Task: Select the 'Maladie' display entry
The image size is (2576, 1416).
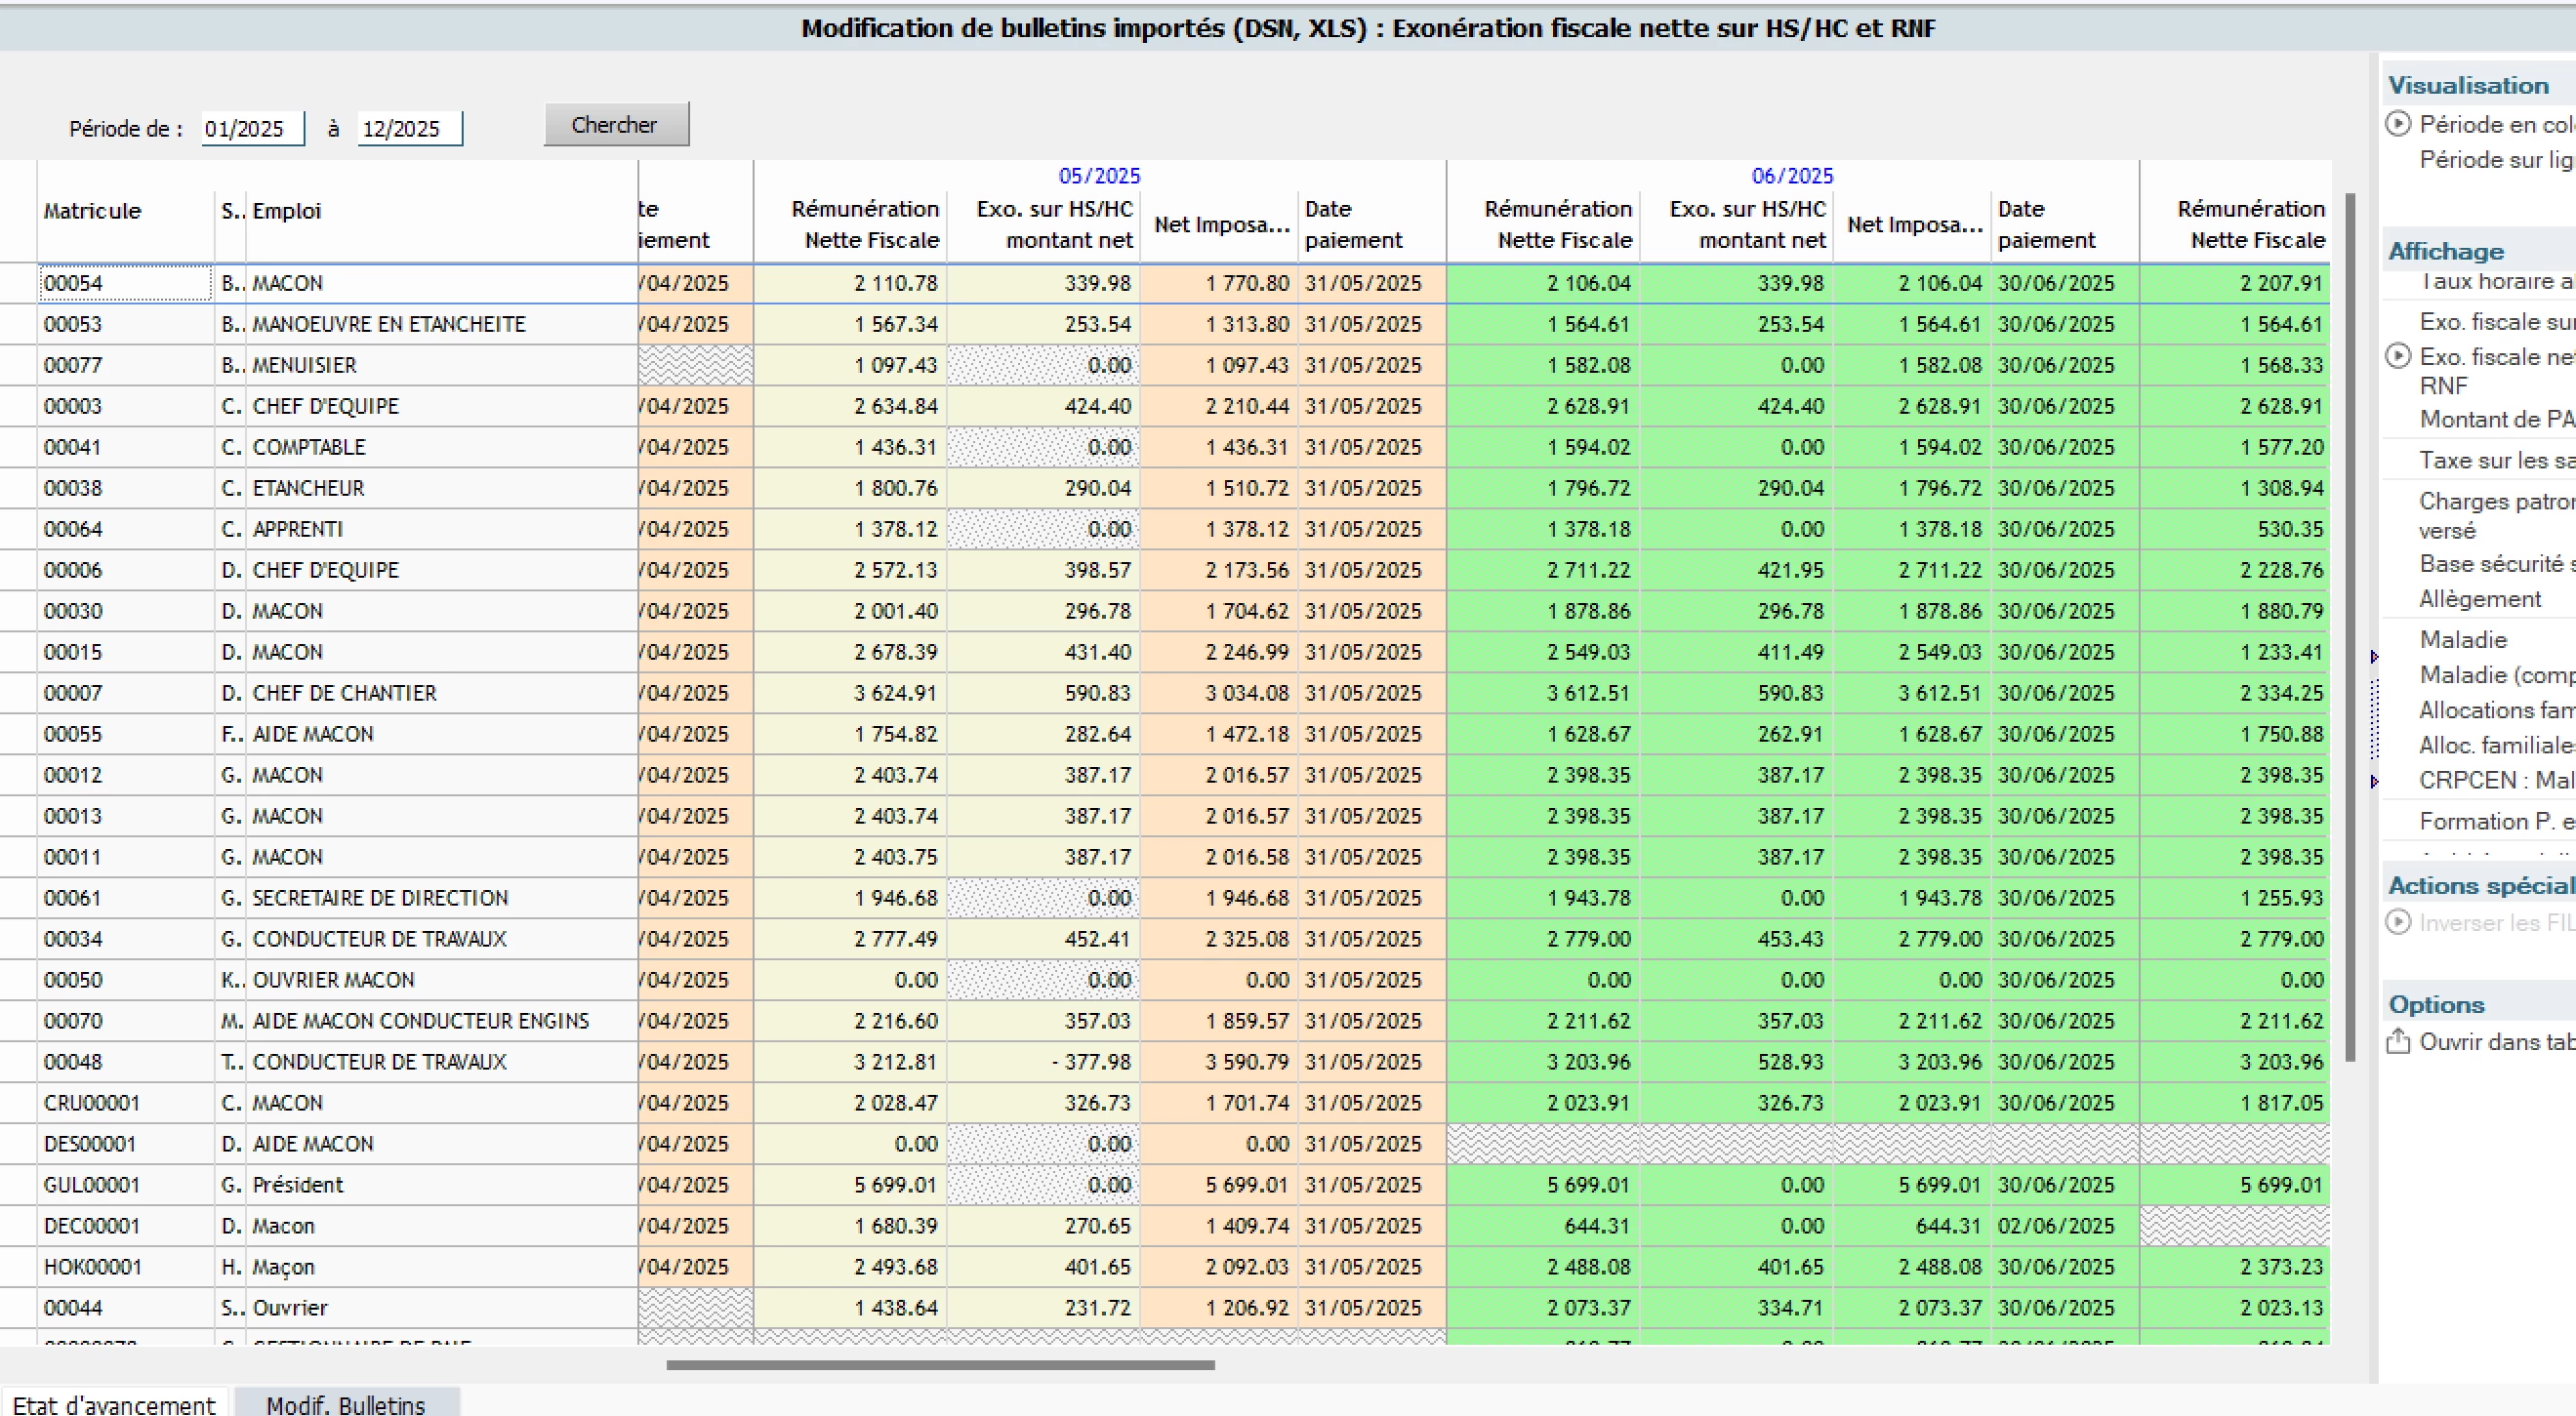Action: (x=2463, y=640)
